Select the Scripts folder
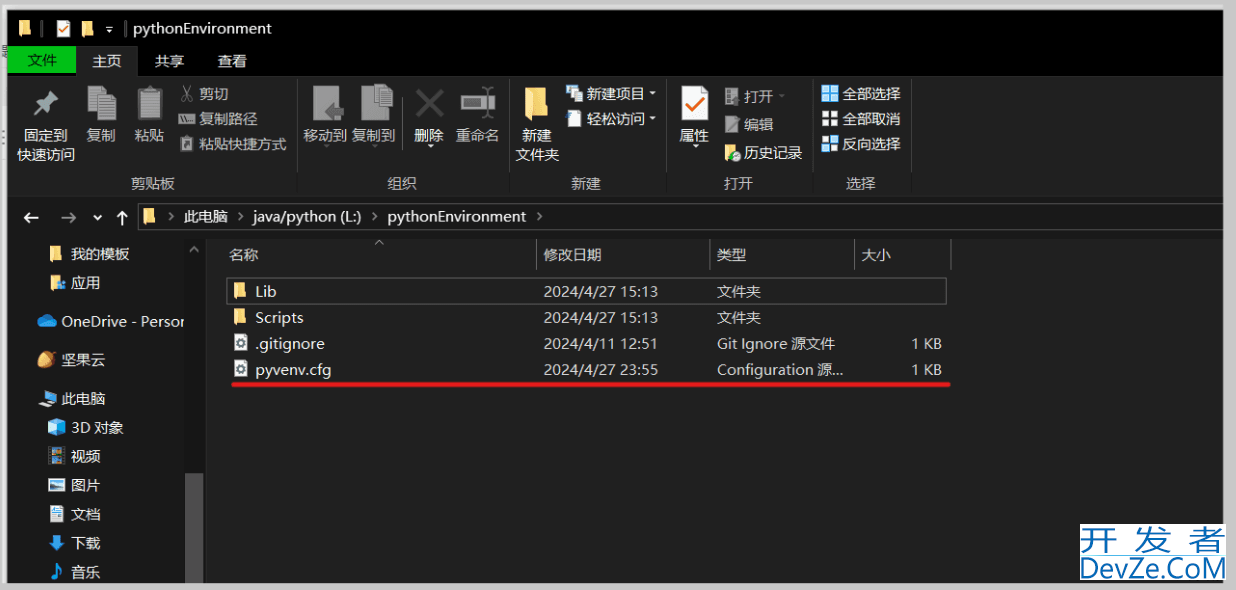 (586, 317)
